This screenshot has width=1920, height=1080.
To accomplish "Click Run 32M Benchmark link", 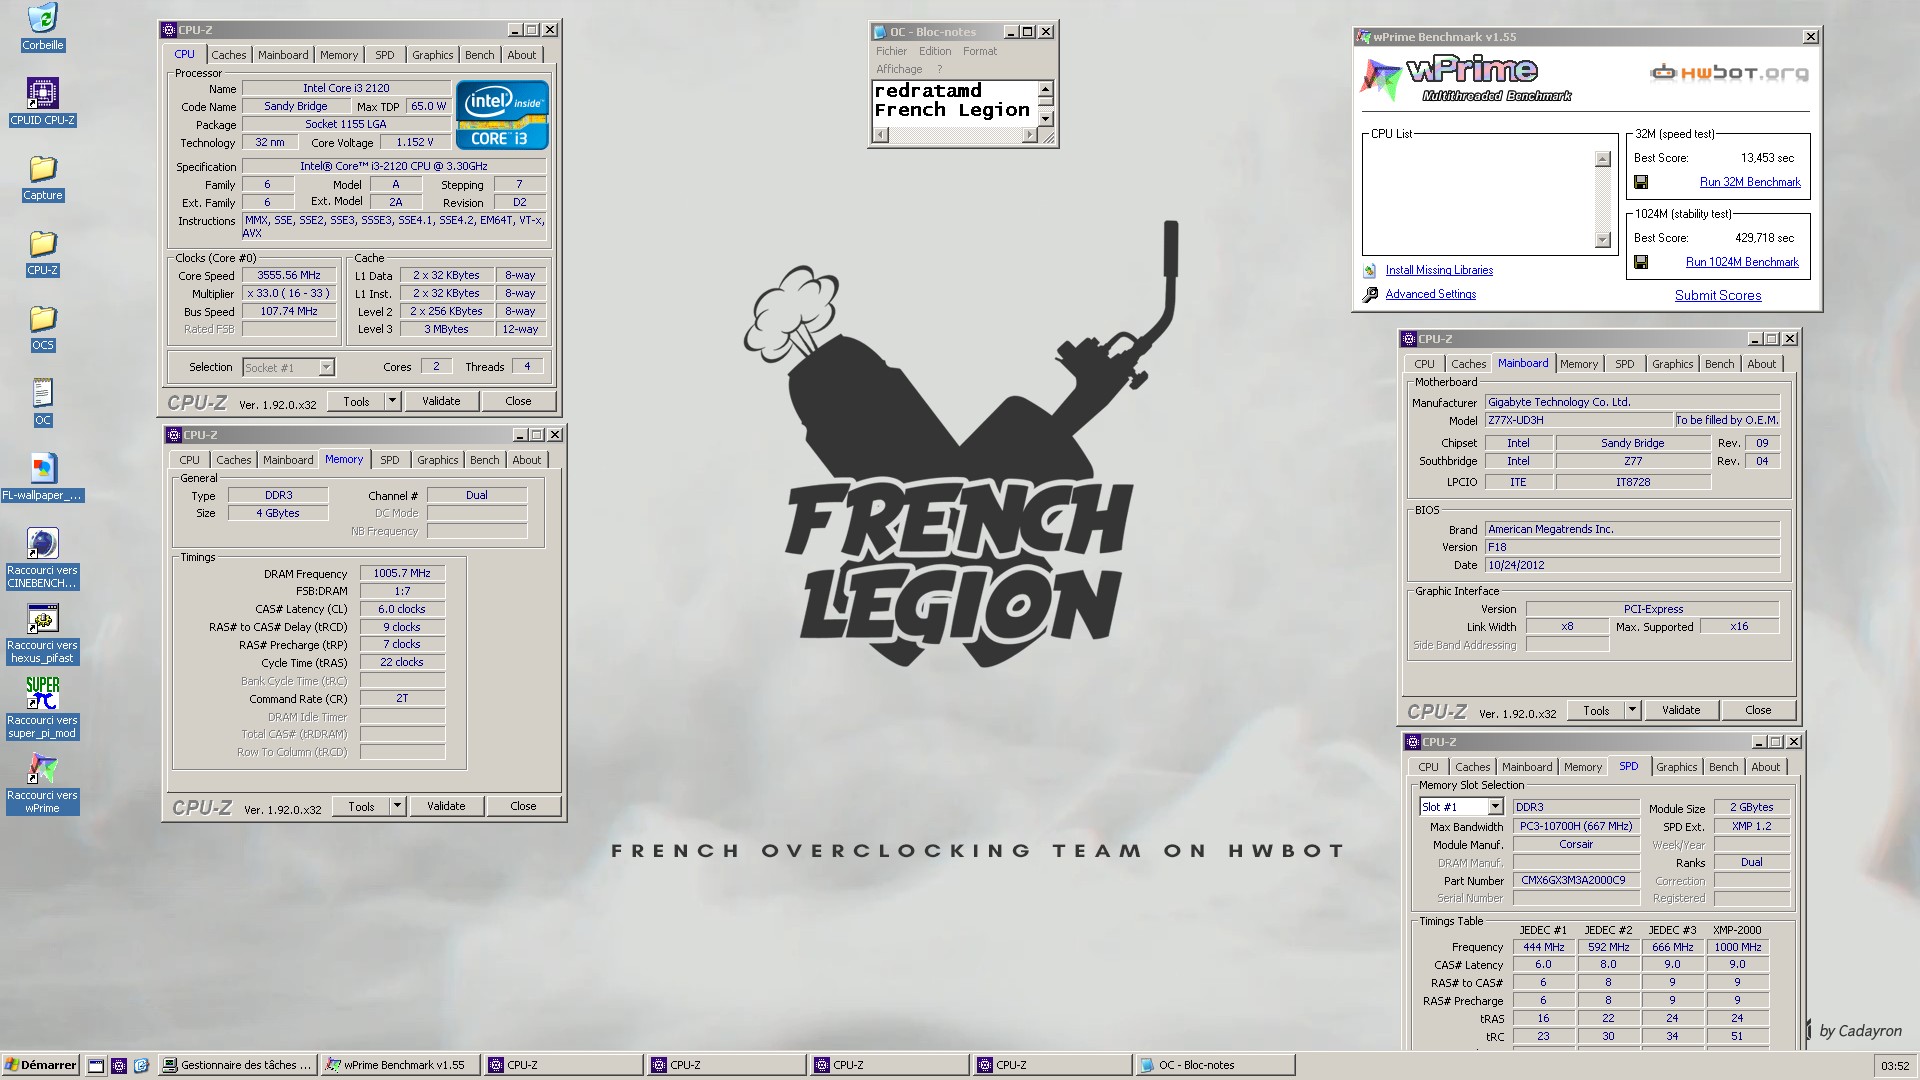I will point(1750,182).
